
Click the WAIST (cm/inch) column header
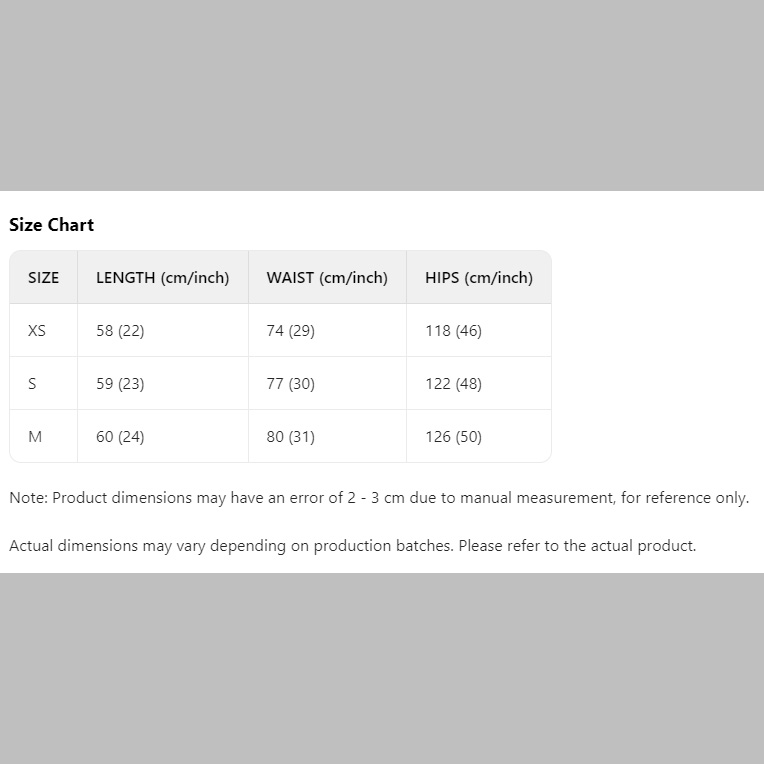click(327, 278)
